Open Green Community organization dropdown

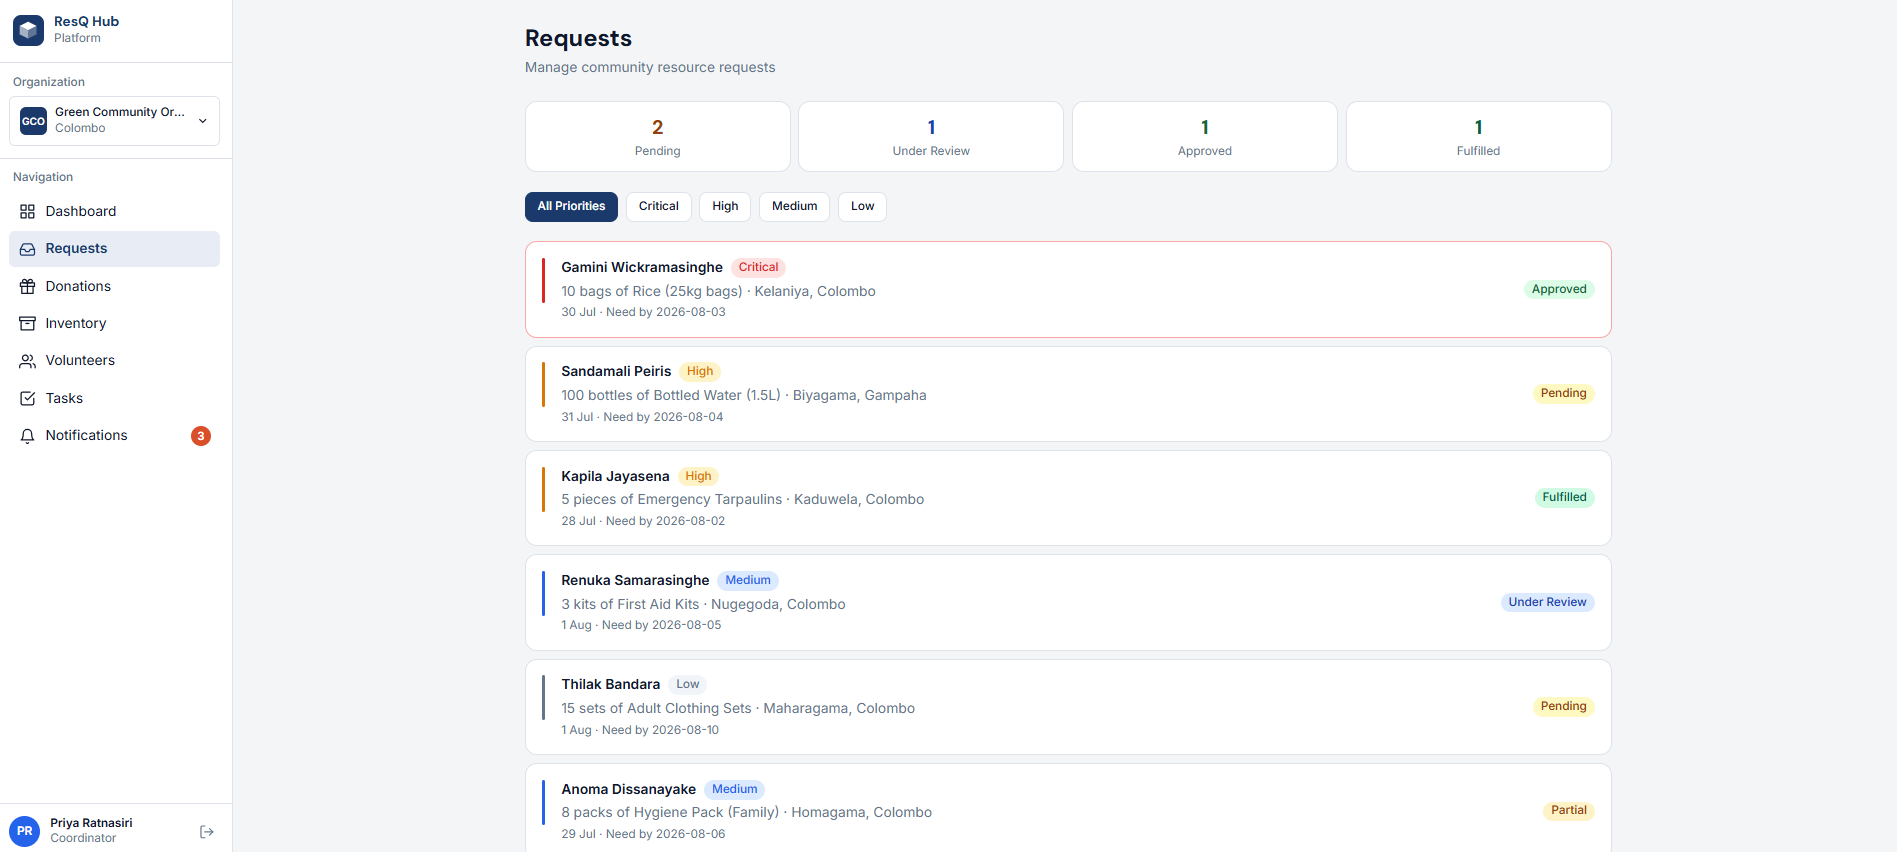click(115, 121)
